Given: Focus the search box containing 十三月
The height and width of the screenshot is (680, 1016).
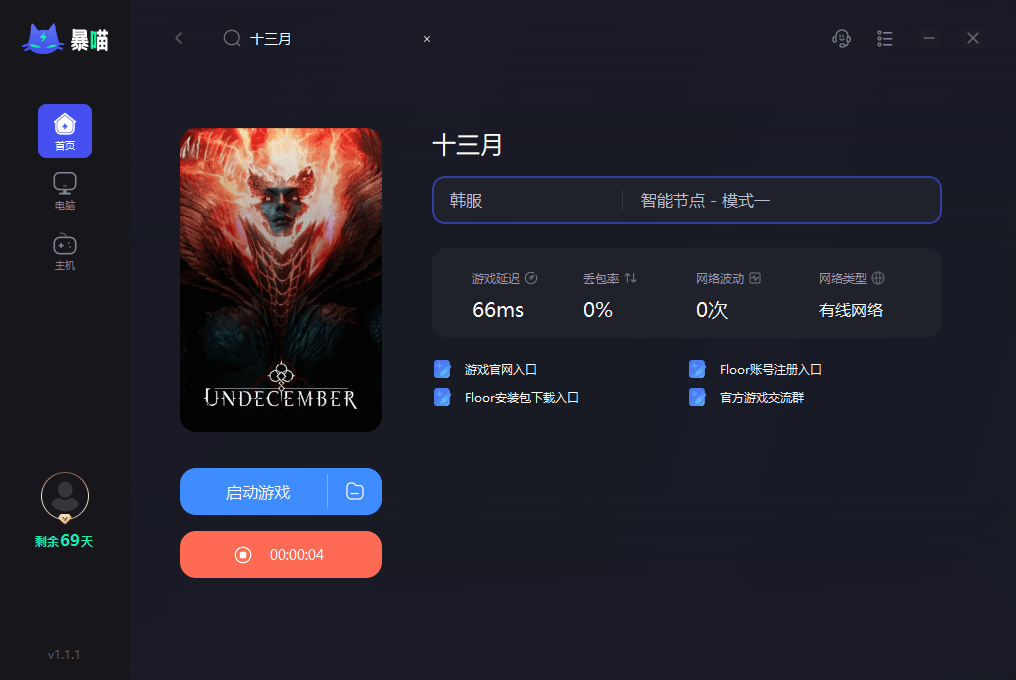Looking at the screenshot, I should pos(327,39).
